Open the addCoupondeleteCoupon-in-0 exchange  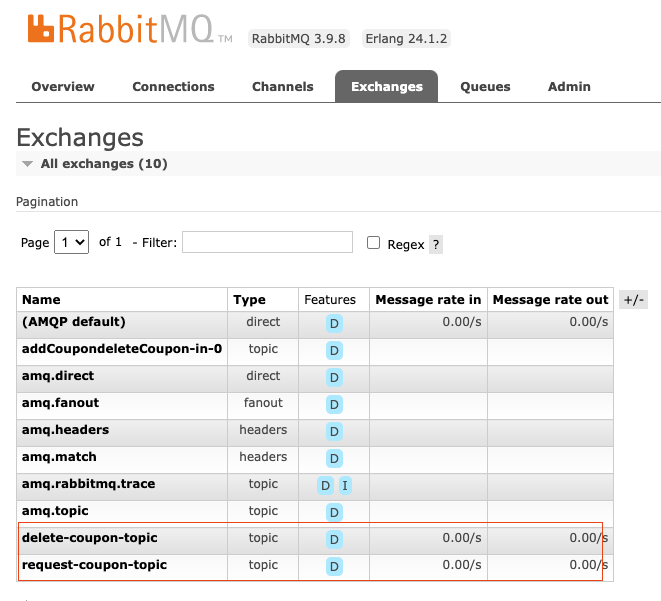pos(121,349)
